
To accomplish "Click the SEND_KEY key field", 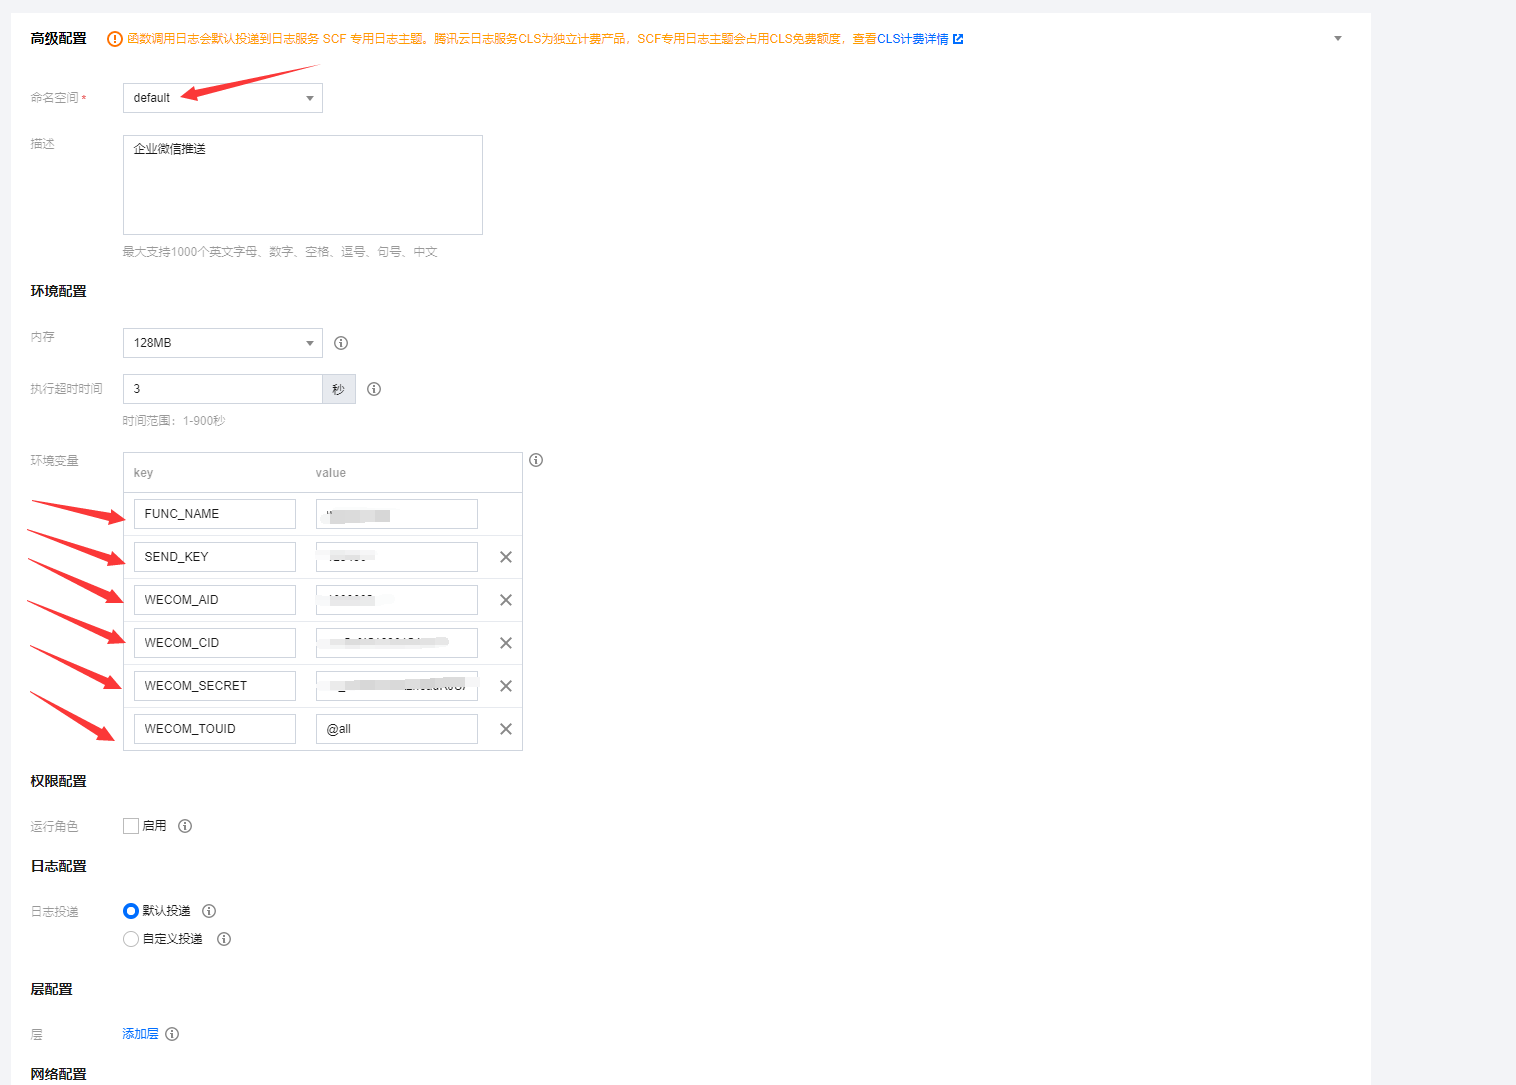I will click(215, 557).
